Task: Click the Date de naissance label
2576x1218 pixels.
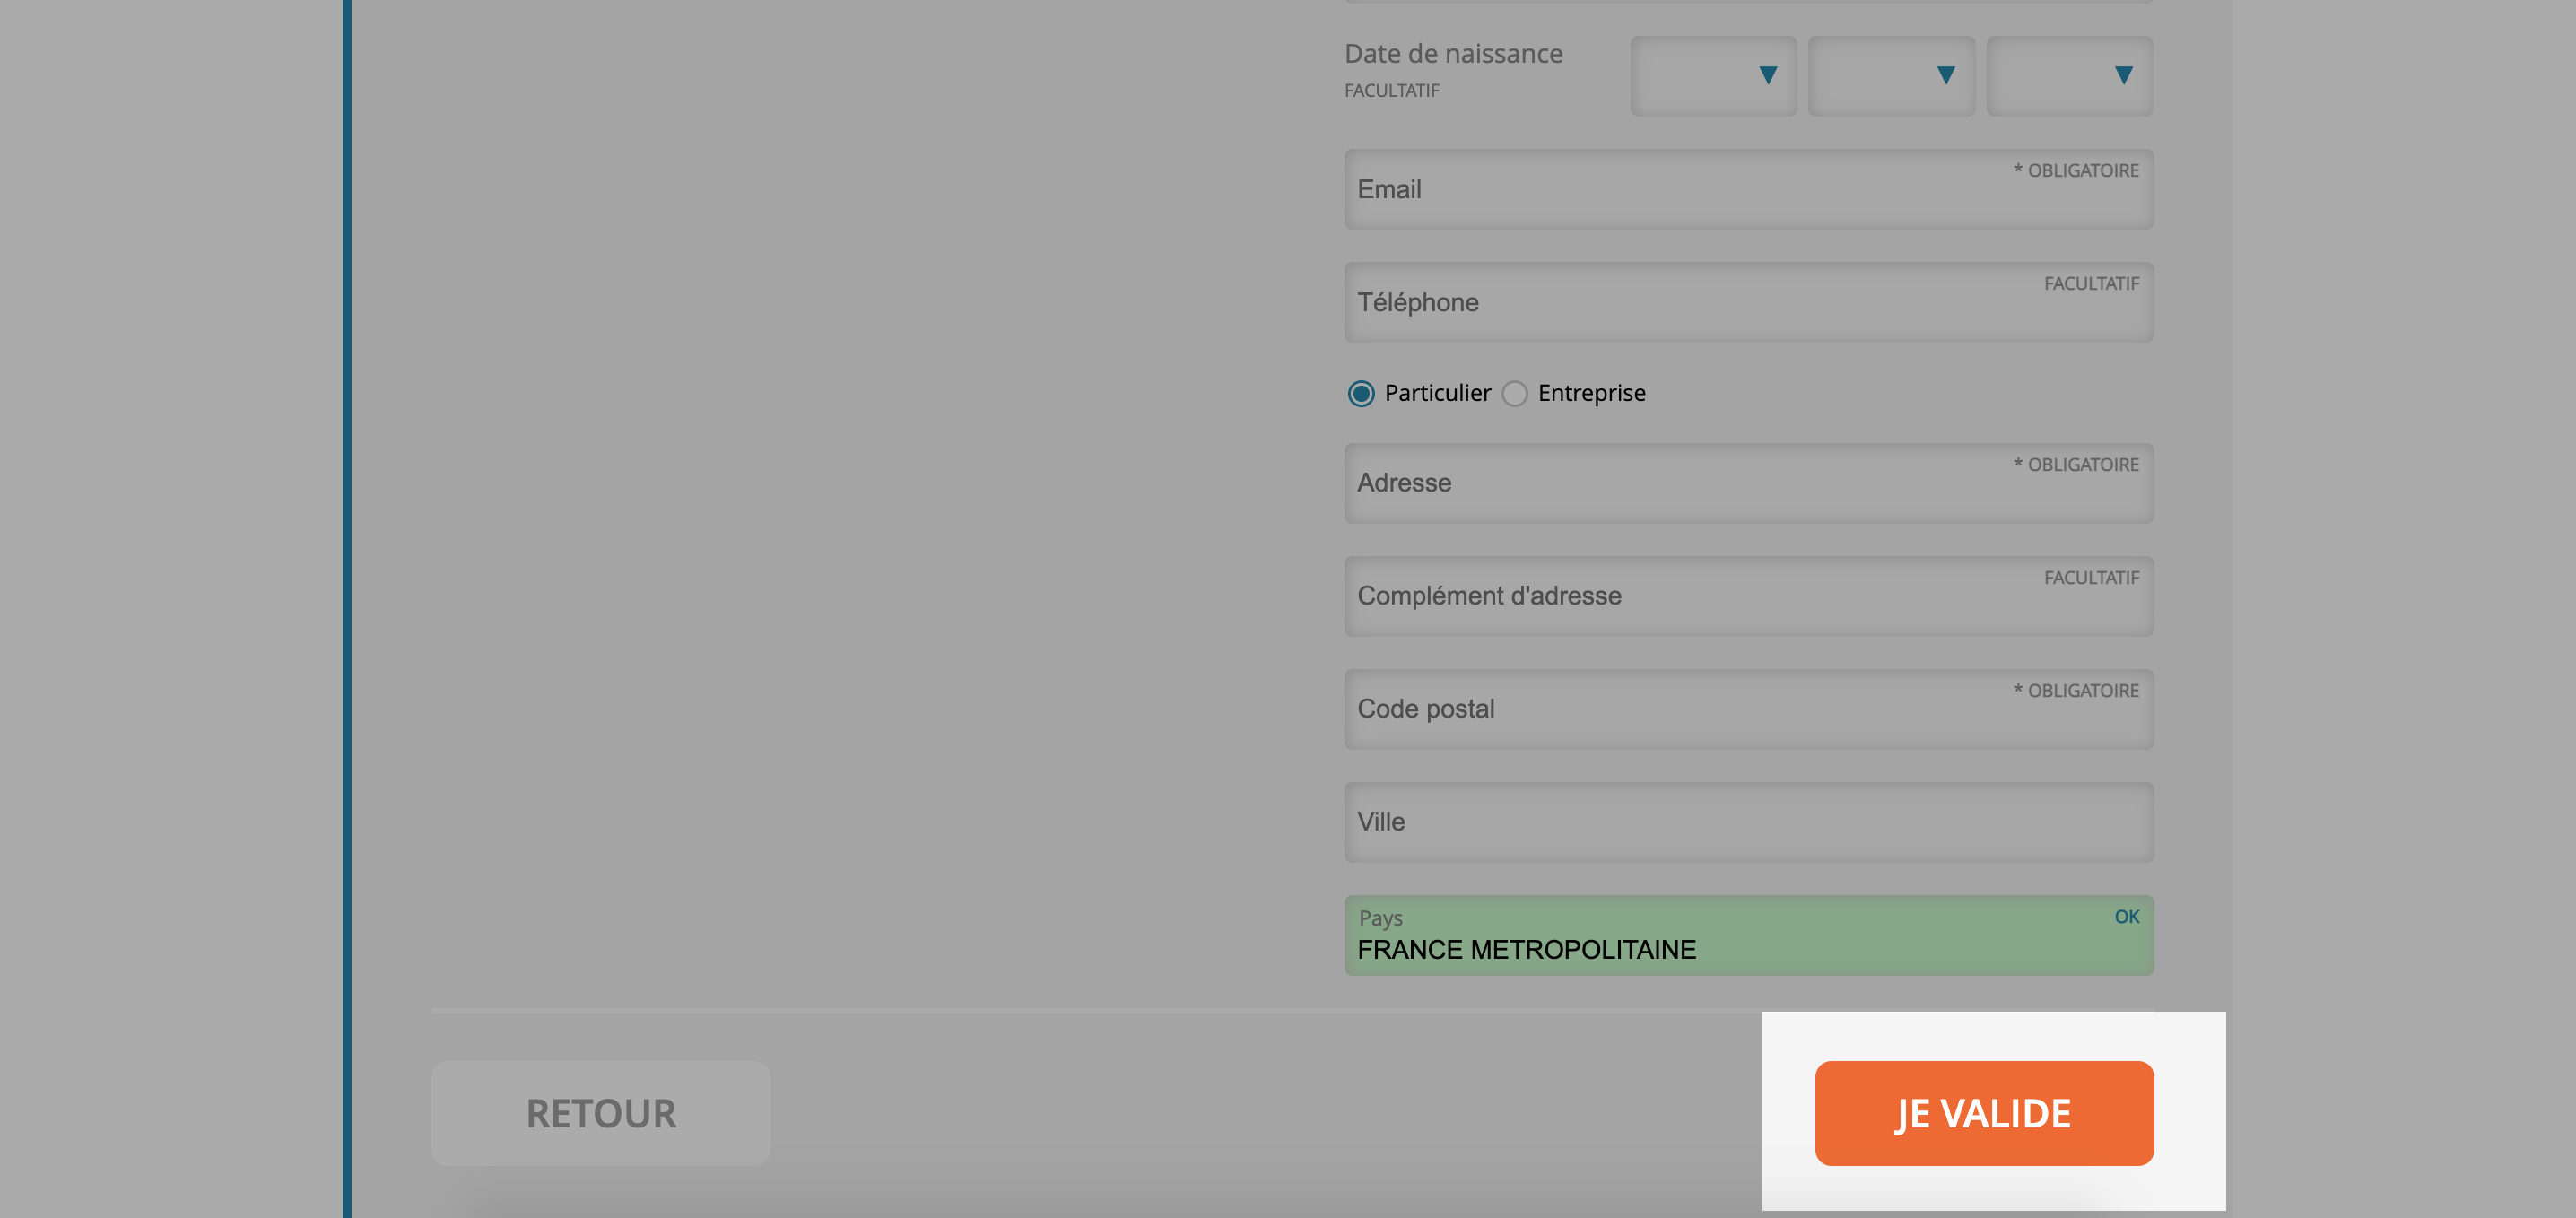Action: click(x=1453, y=54)
